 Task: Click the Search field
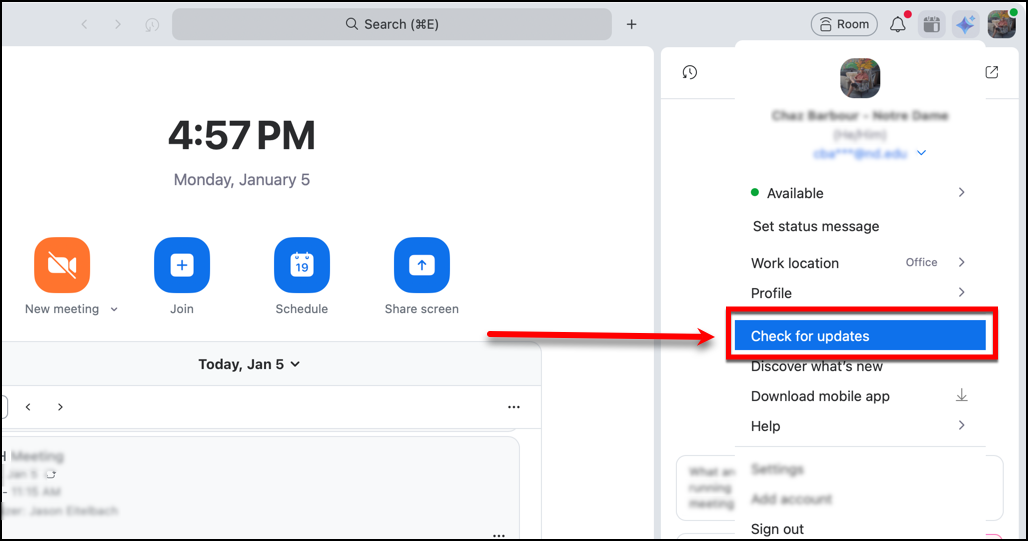(392, 24)
